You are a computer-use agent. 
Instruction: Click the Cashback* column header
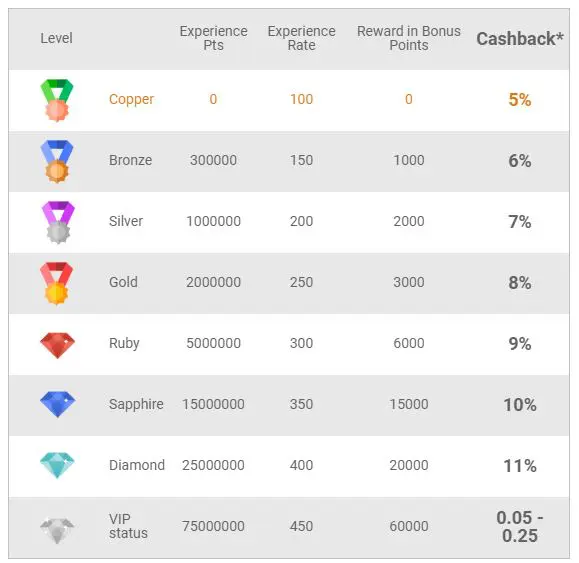coord(520,39)
